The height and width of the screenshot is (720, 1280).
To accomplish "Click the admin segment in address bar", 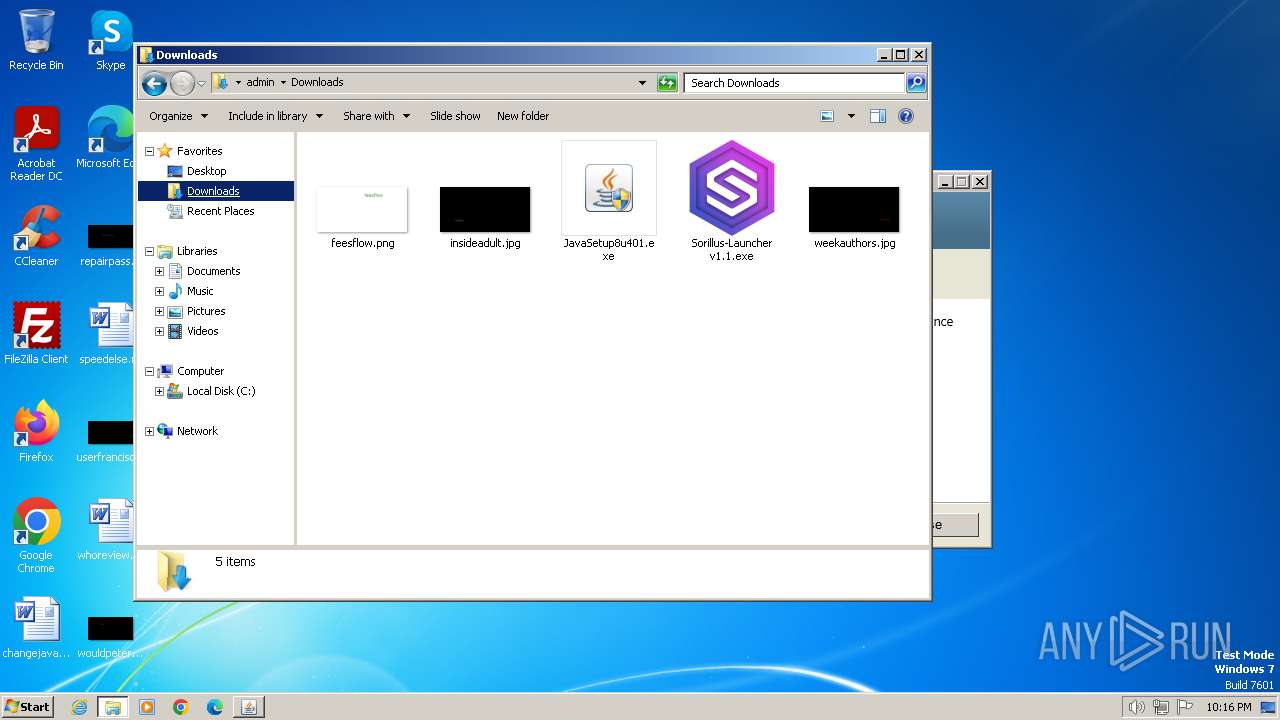I will point(260,83).
